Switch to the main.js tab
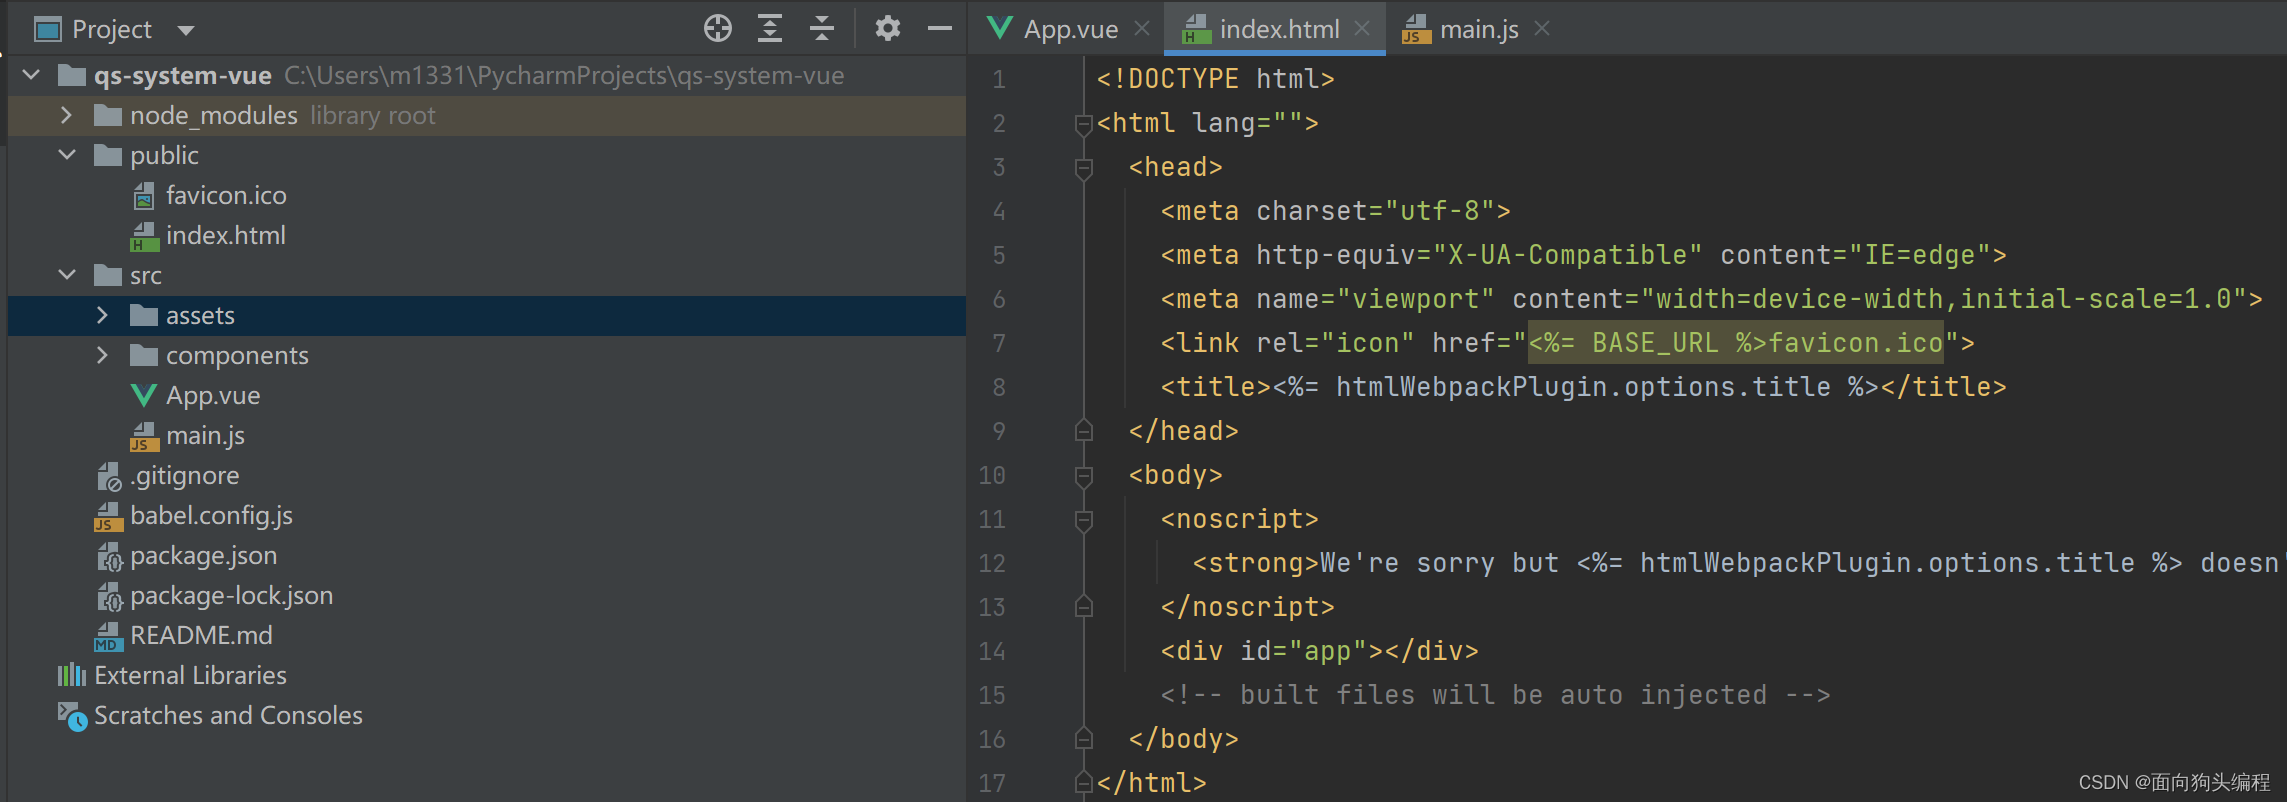 1478,30
